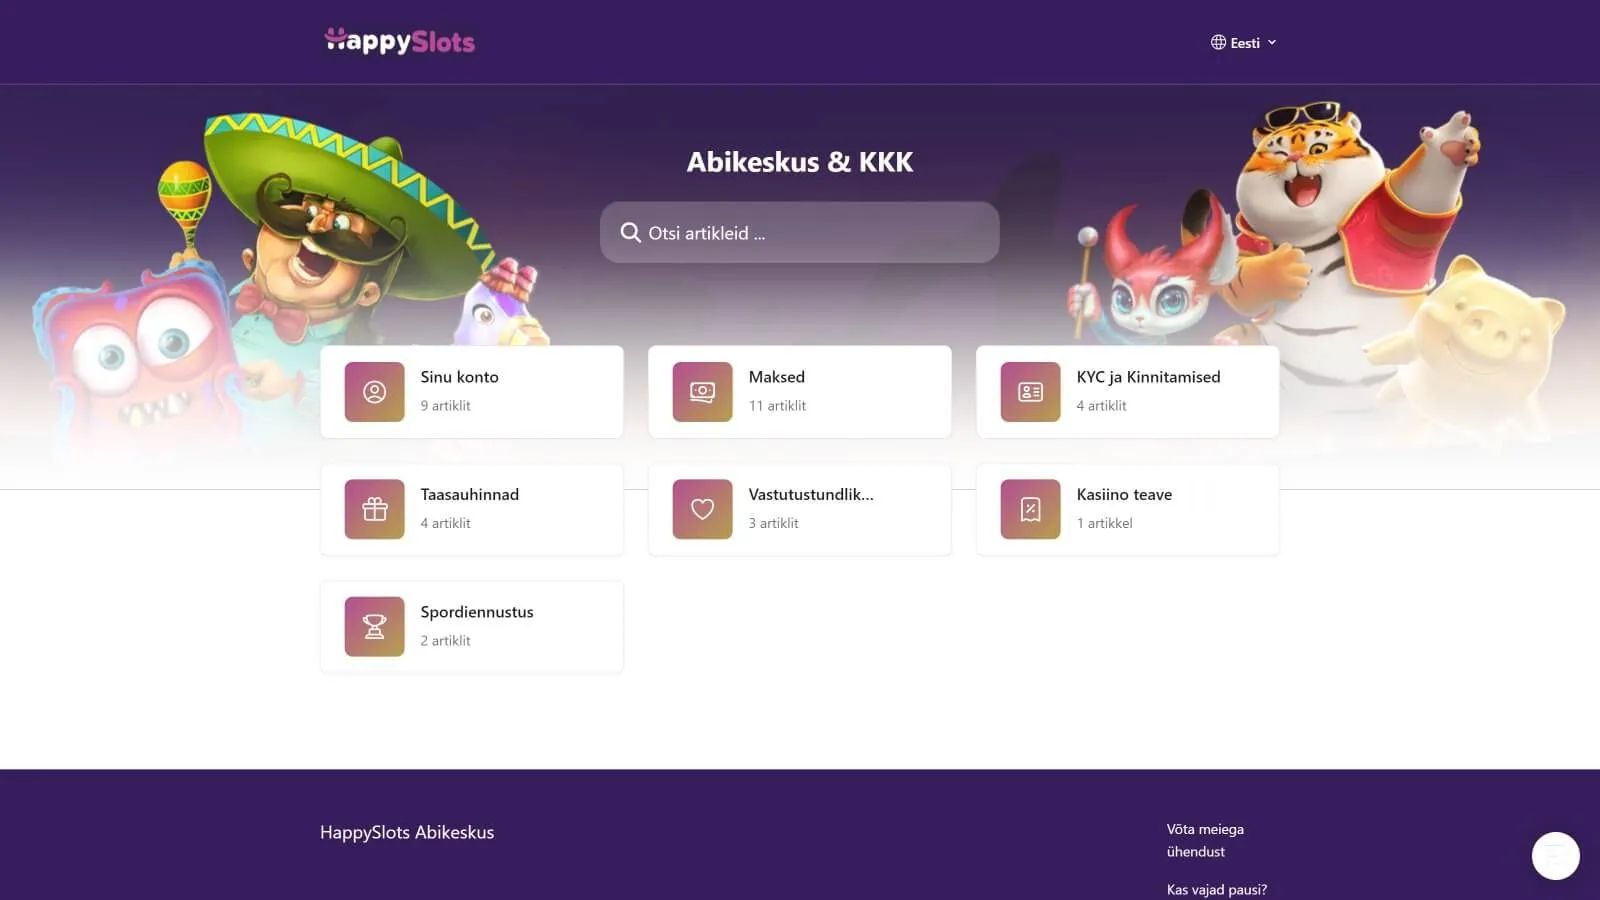Screen dimensions: 1600x900
Task: Open the Maksed 11 artiklit category
Action: (799, 392)
